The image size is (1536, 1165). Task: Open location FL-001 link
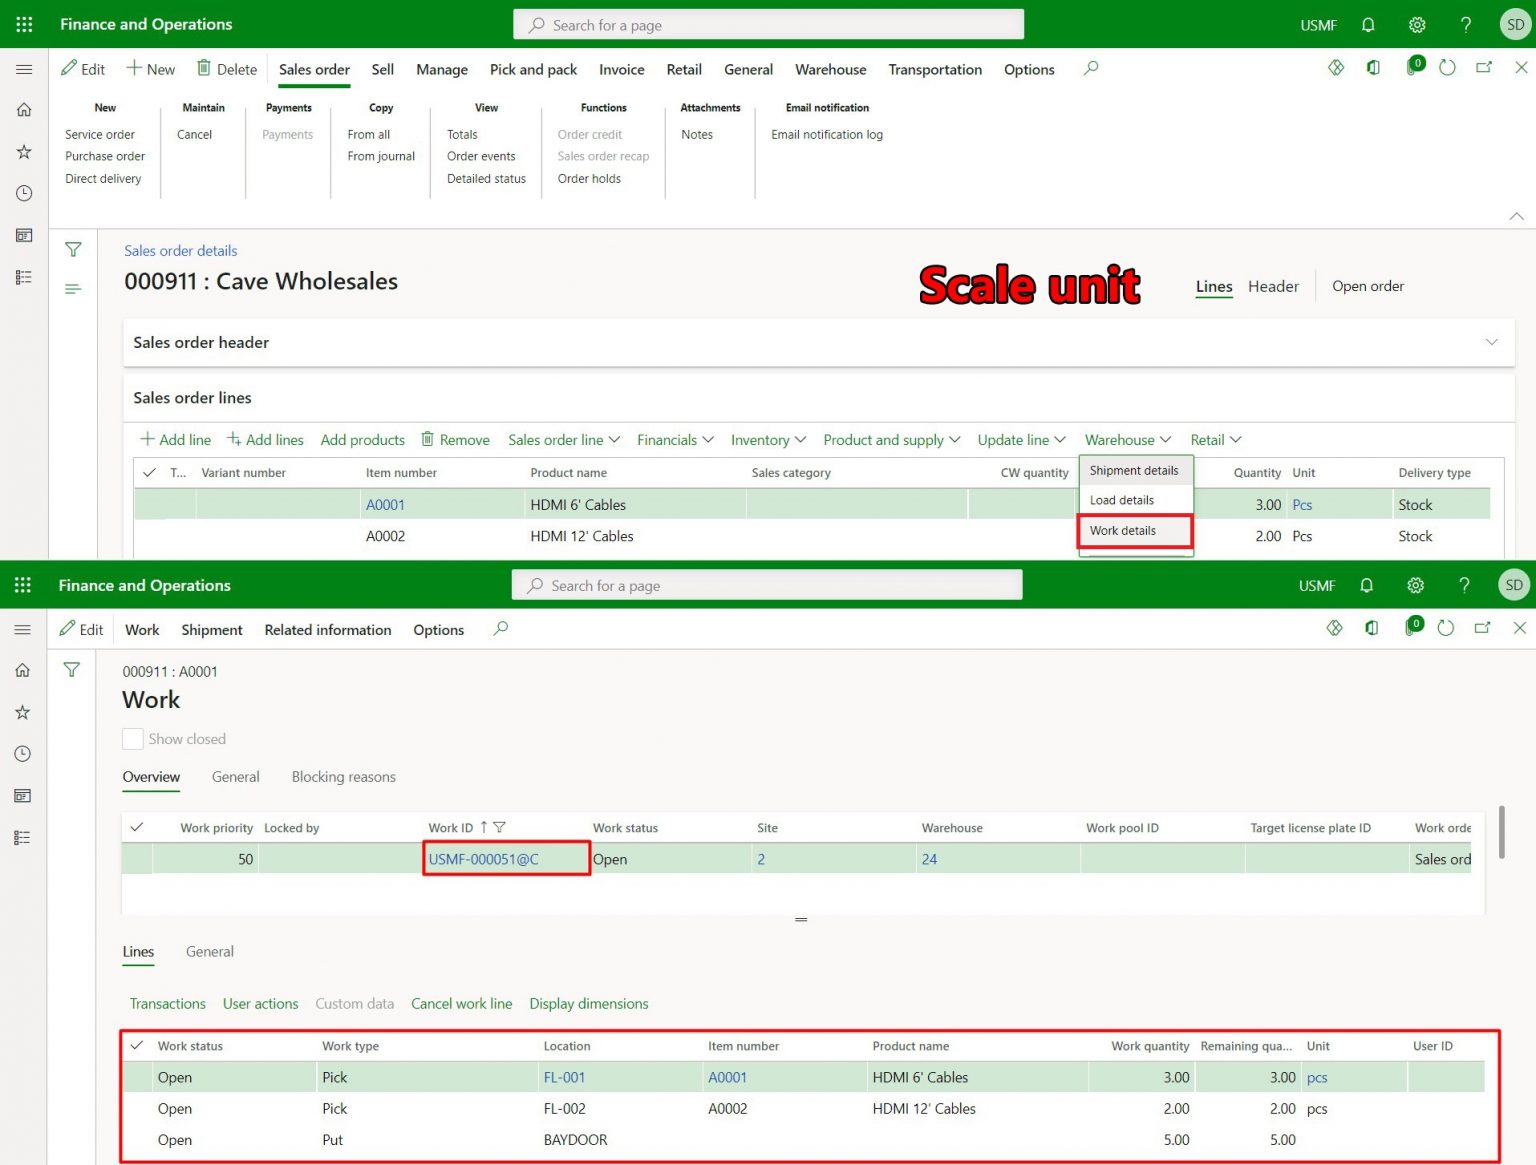(x=564, y=1078)
